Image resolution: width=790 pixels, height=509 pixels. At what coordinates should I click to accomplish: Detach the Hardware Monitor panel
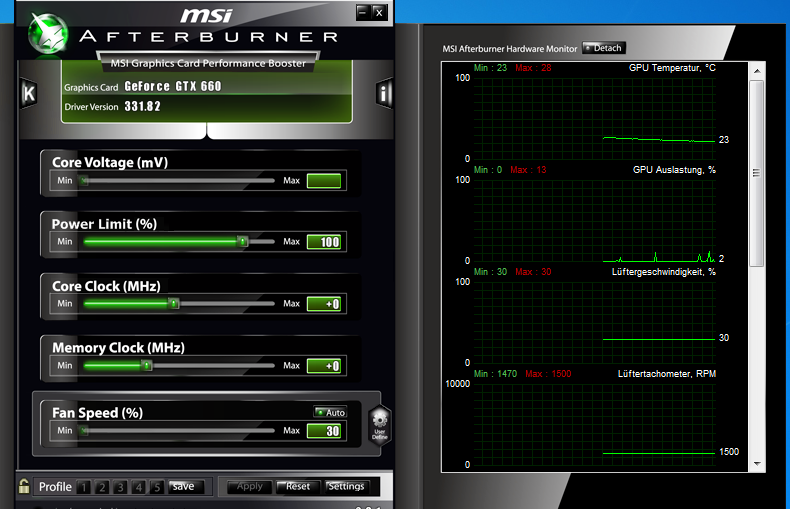[x=604, y=48]
